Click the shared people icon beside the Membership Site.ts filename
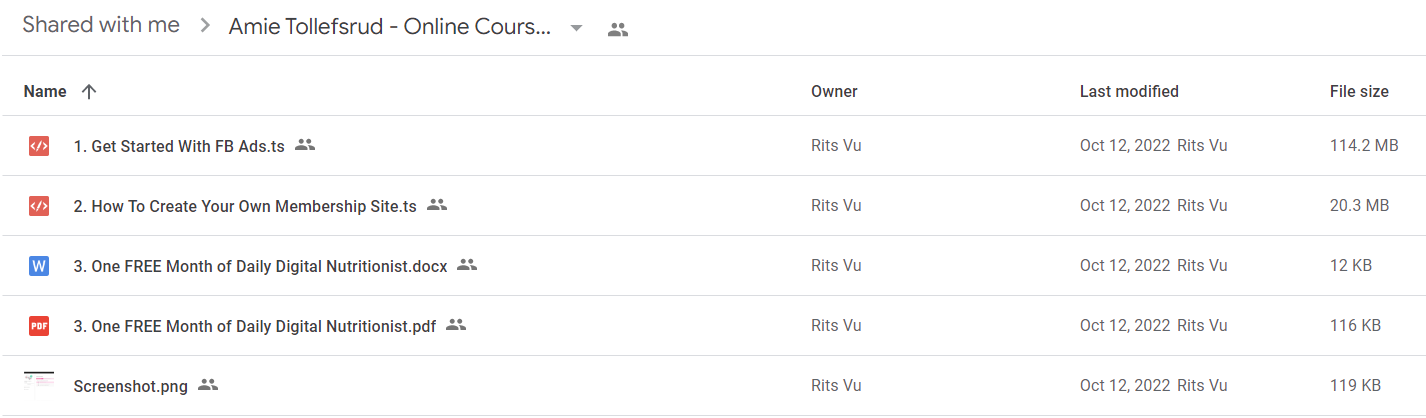This screenshot has width=1426, height=418. 437,205
